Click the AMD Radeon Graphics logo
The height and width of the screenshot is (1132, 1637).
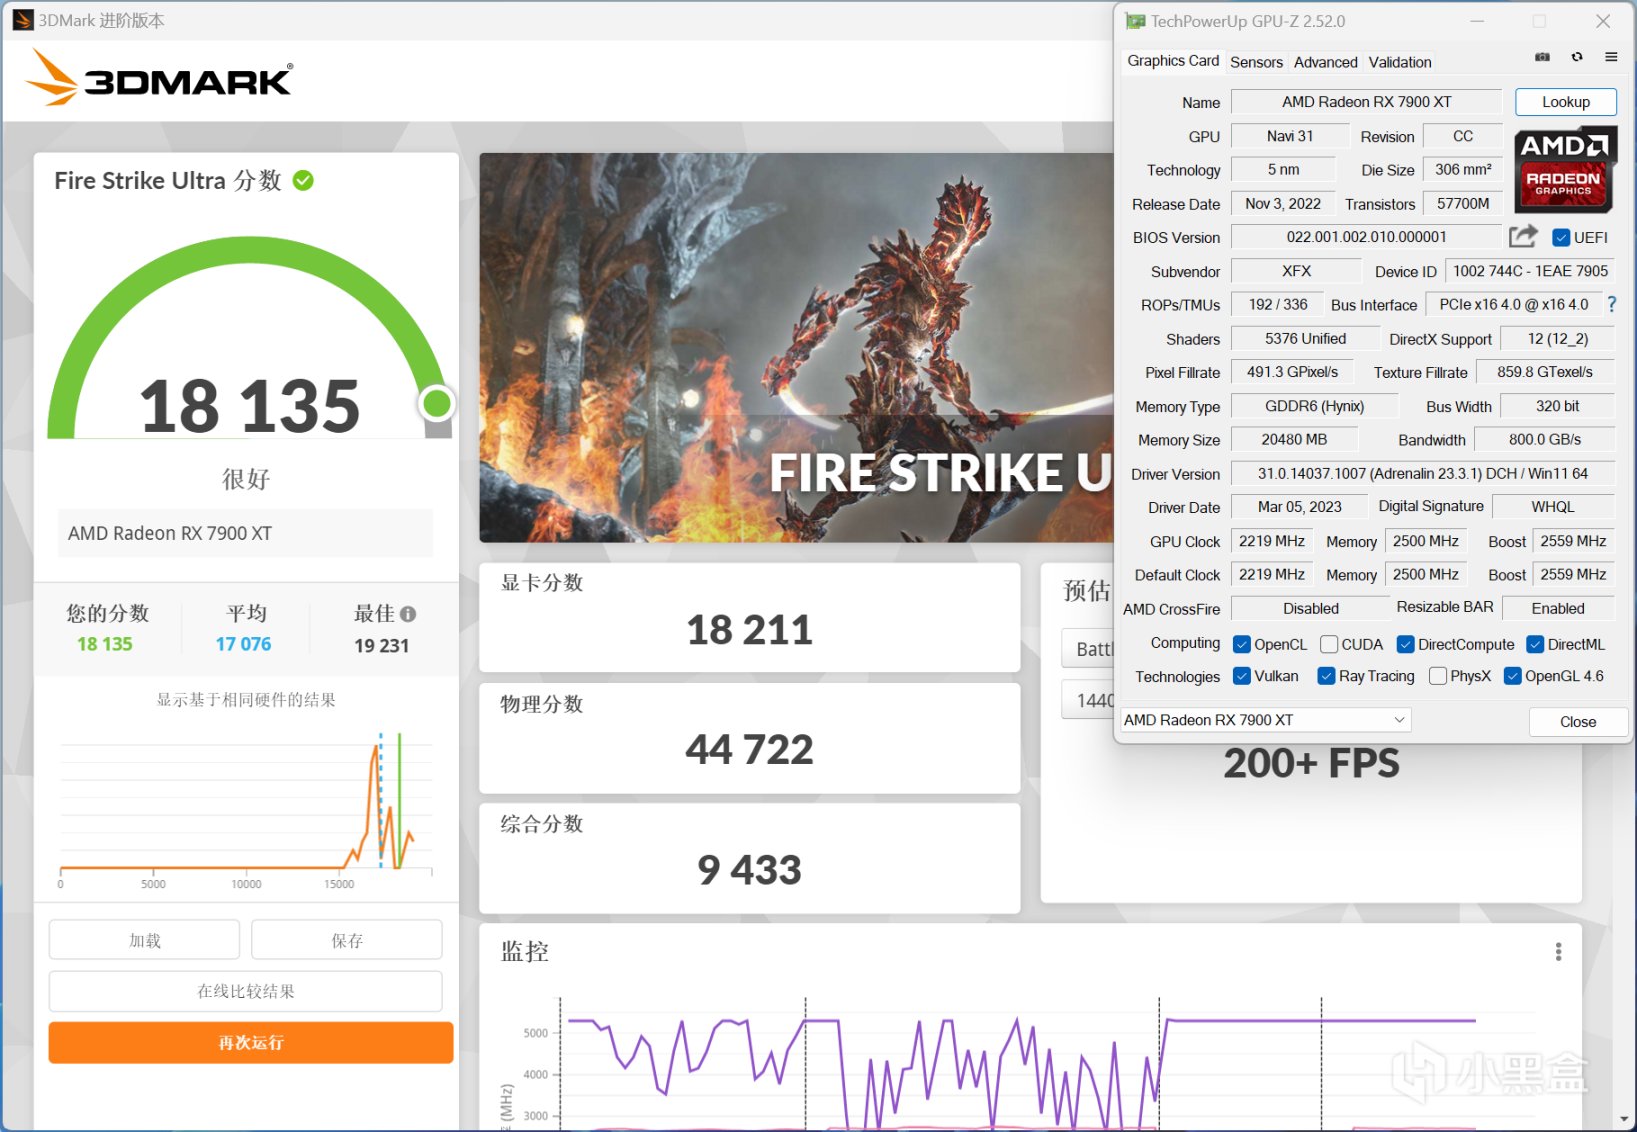[1565, 170]
